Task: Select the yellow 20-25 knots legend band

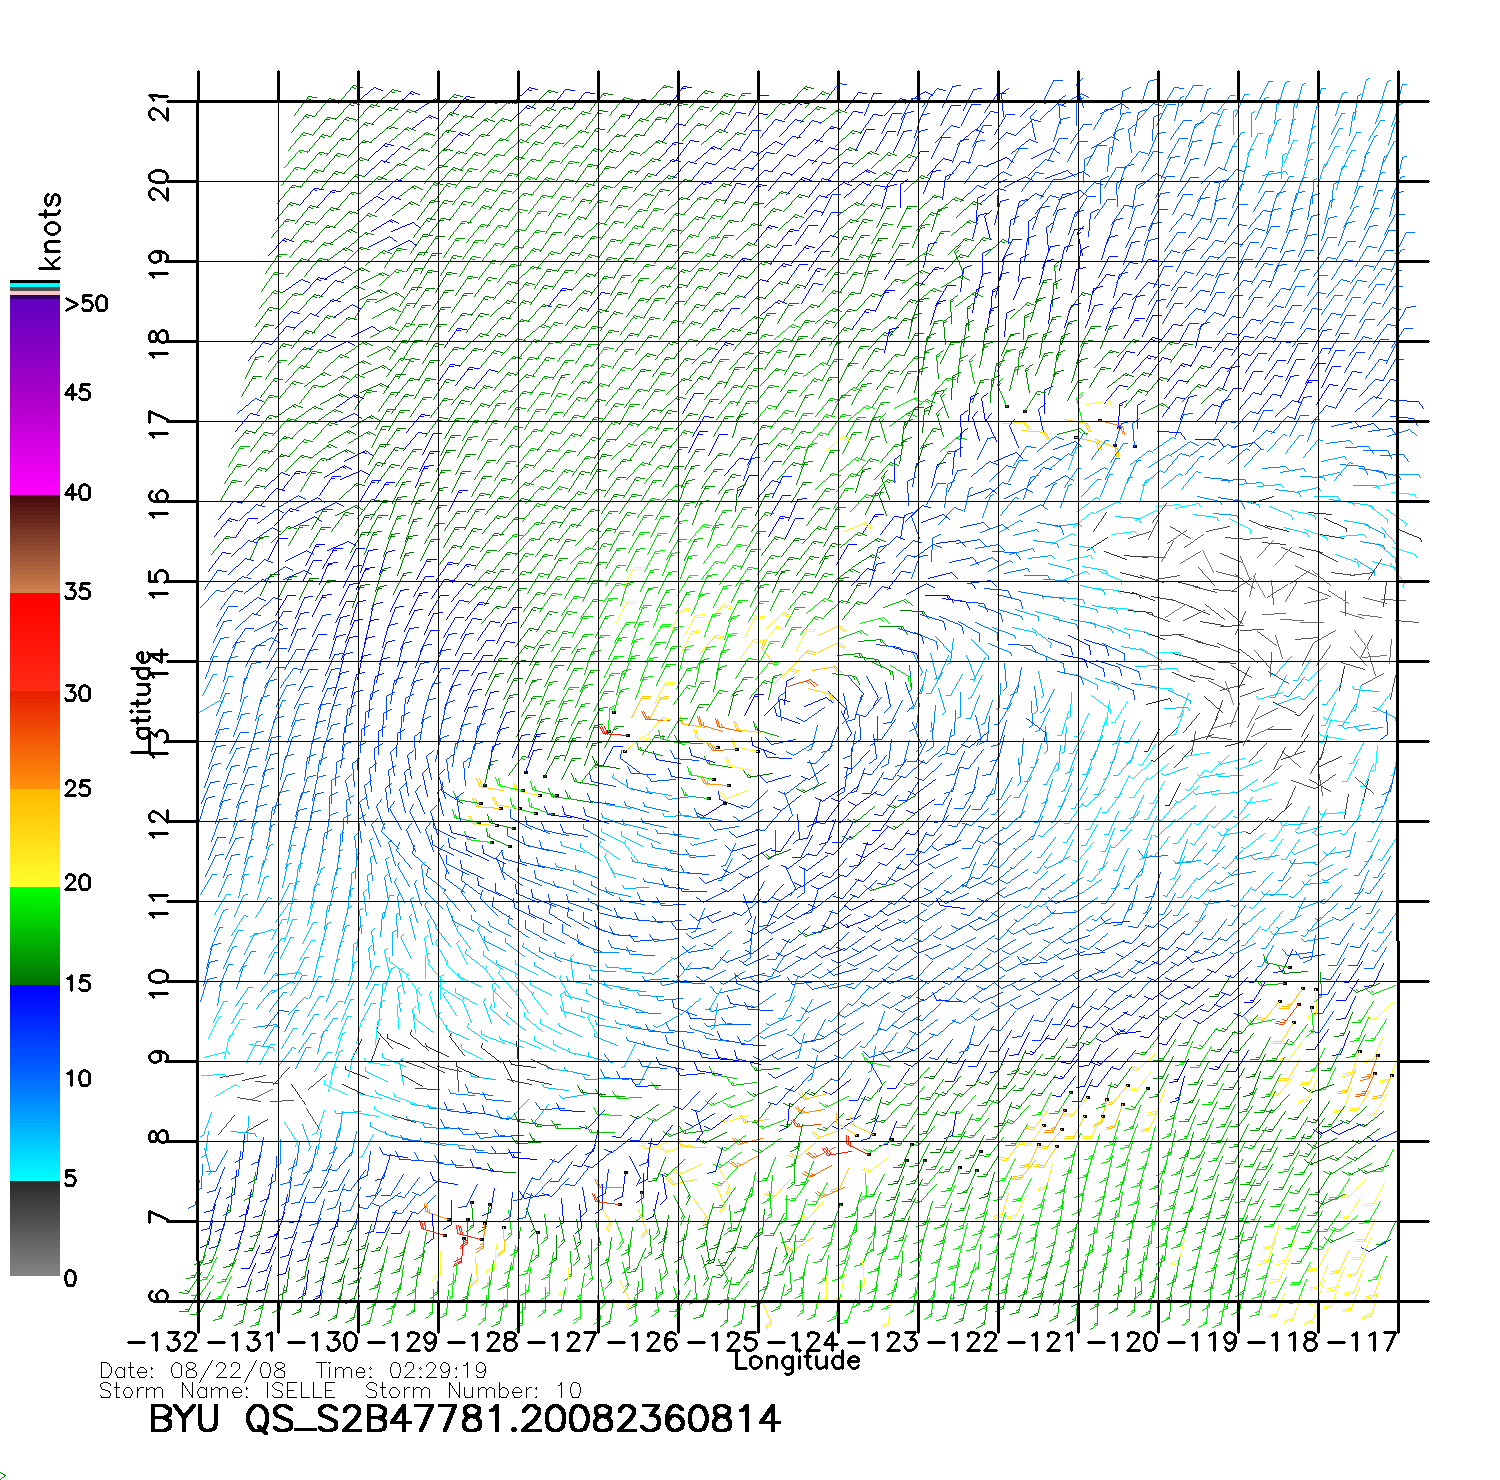Action: 34,838
